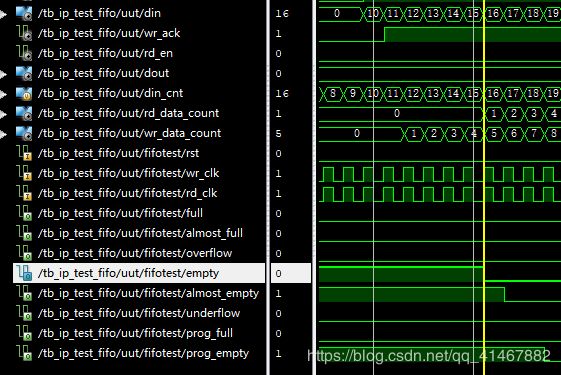Click the prog_empty signal icon
The height and width of the screenshot is (375, 561).
click(x=25, y=354)
